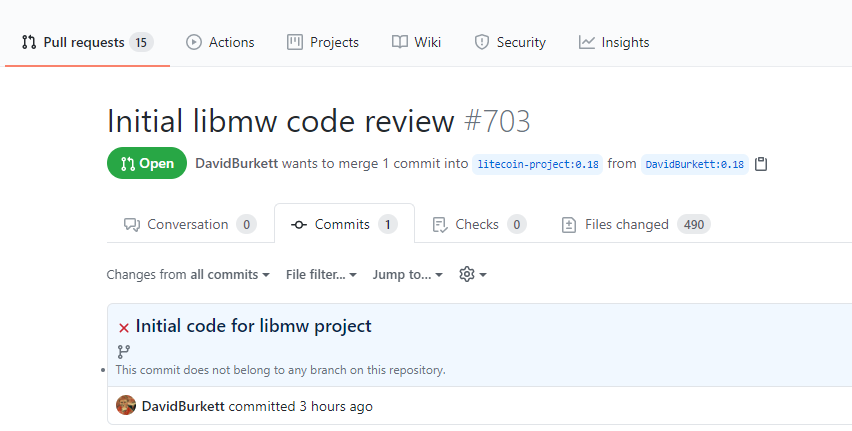Open the Initial code for libmw project commit
This screenshot has width=852, height=431.
[x=254, y=326]
